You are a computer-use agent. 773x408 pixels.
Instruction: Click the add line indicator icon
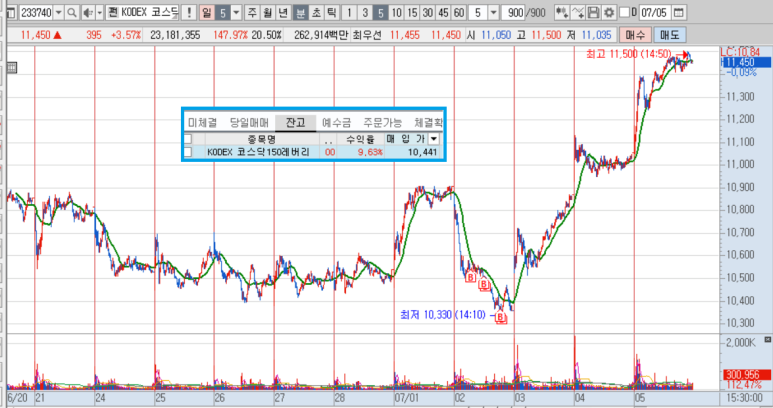pyautogui.click(x=578, y=12)
